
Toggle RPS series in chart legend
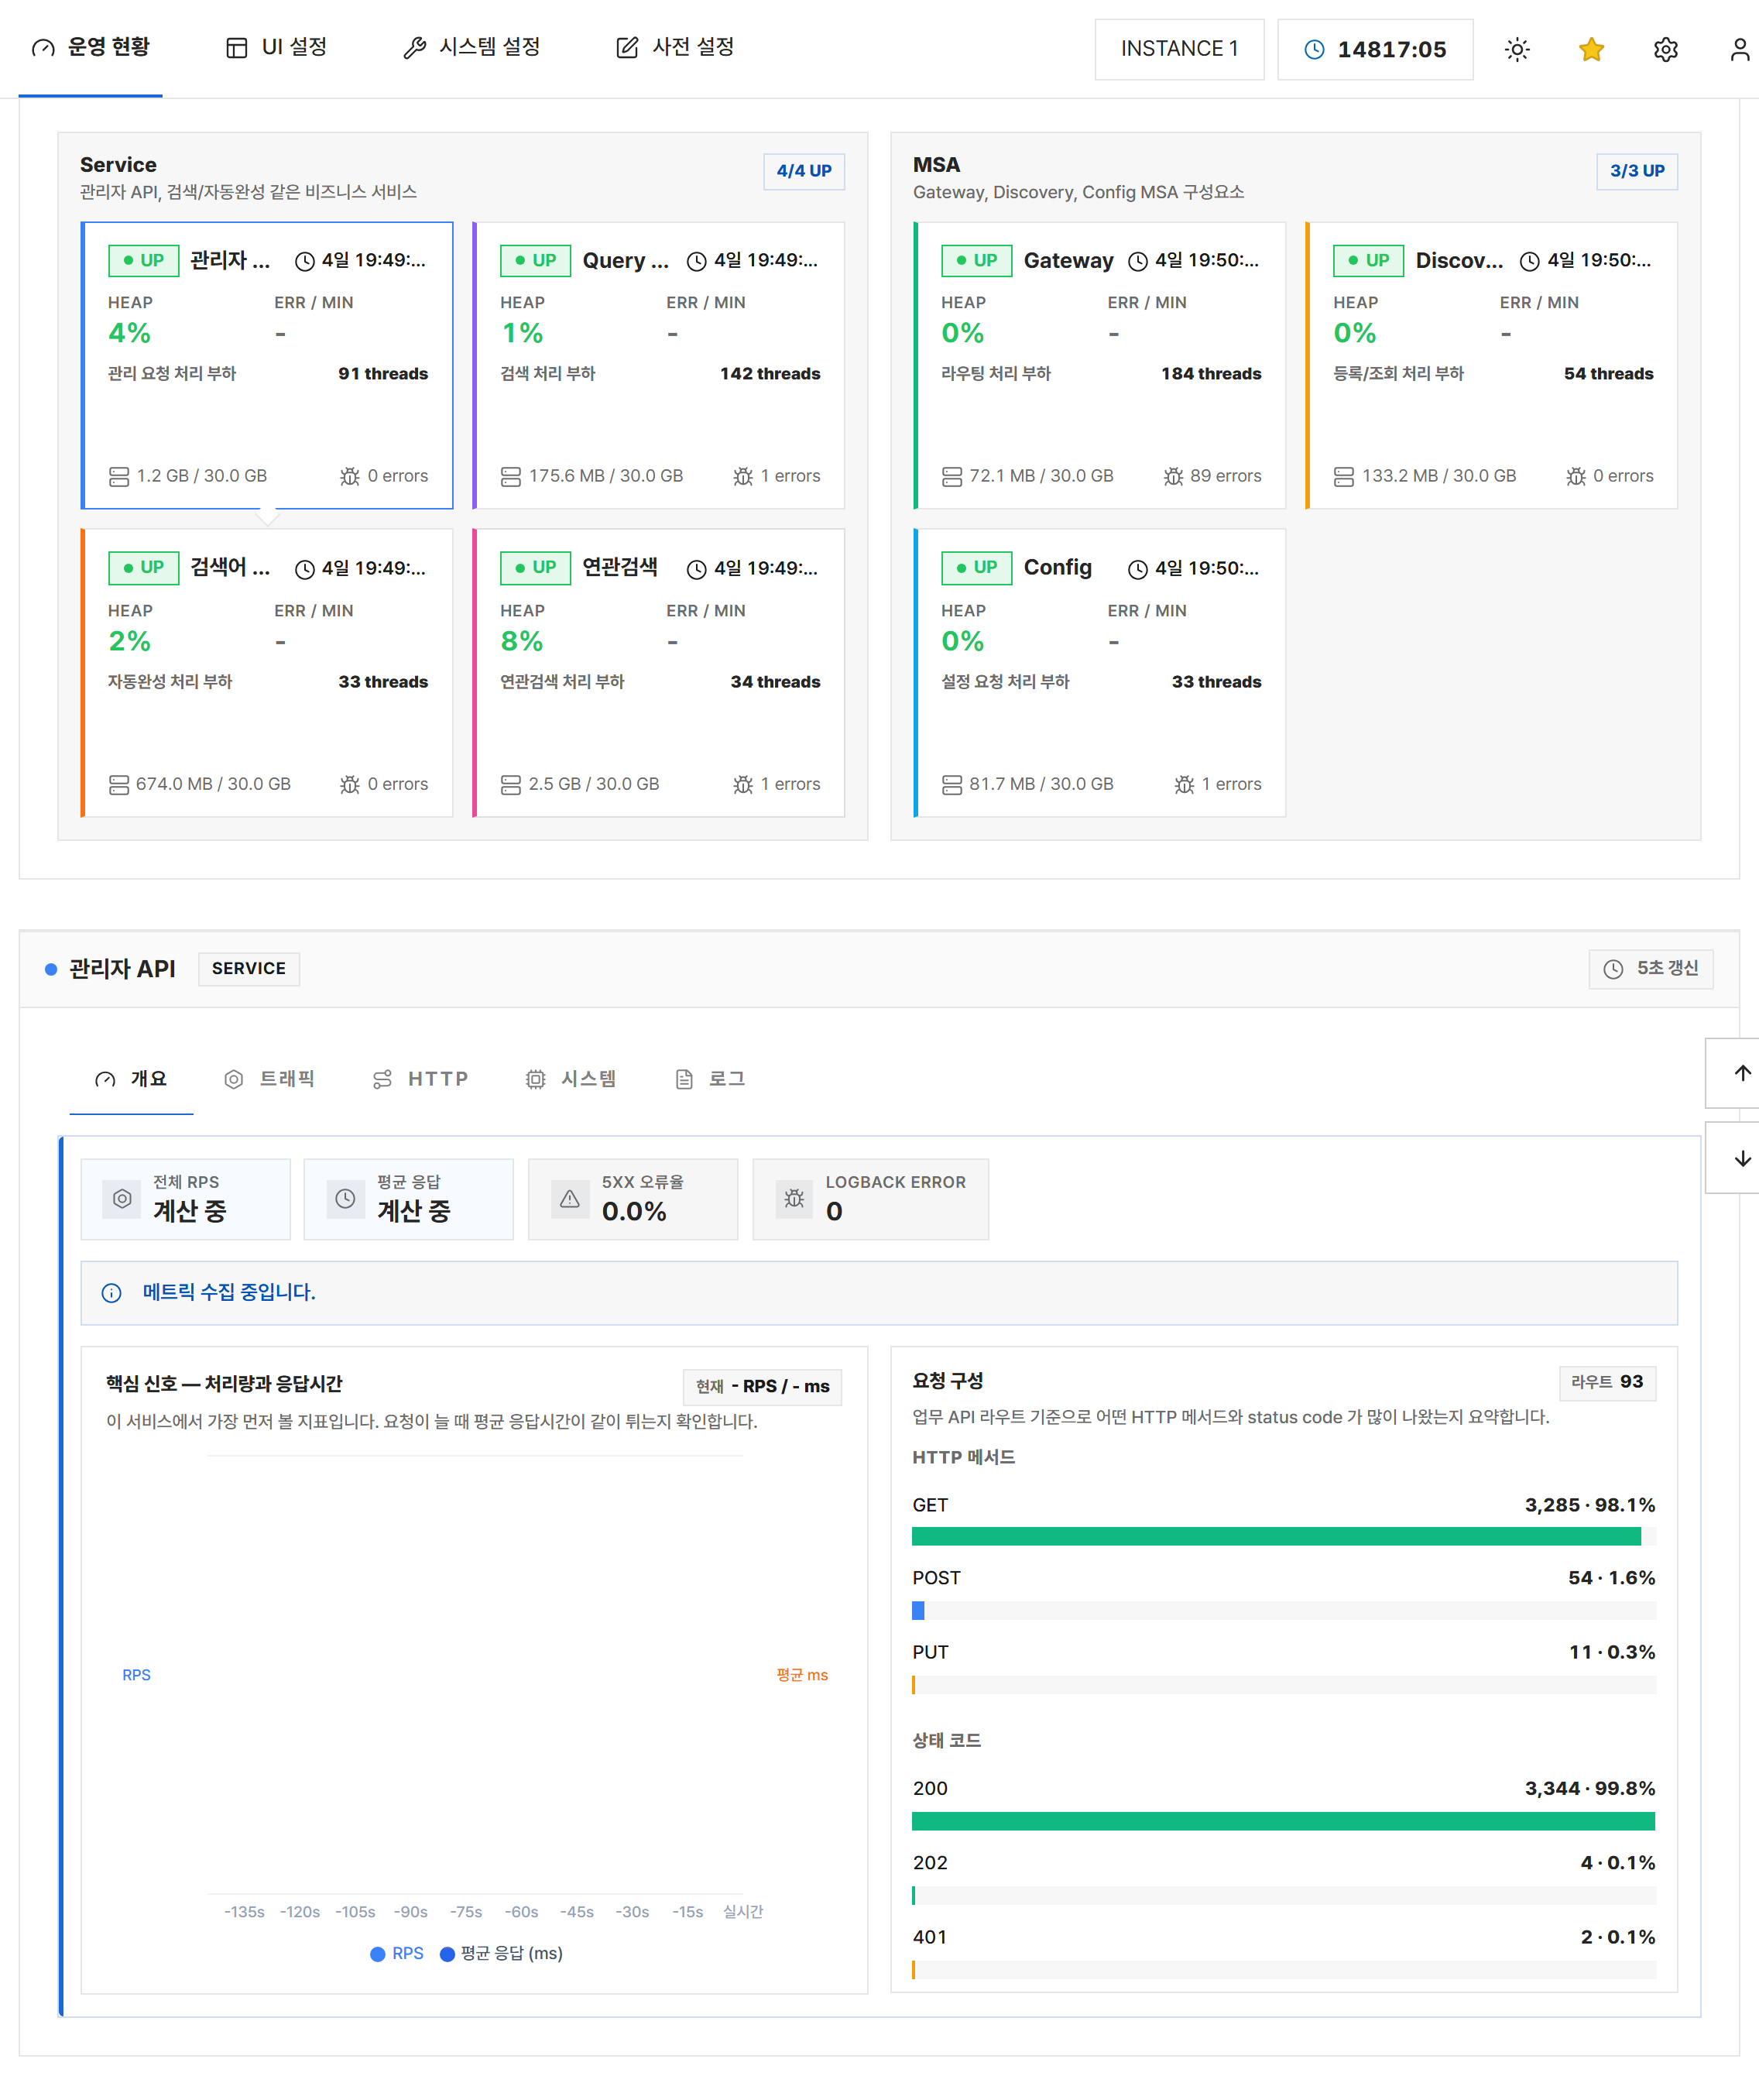[x=397, y=1953]
